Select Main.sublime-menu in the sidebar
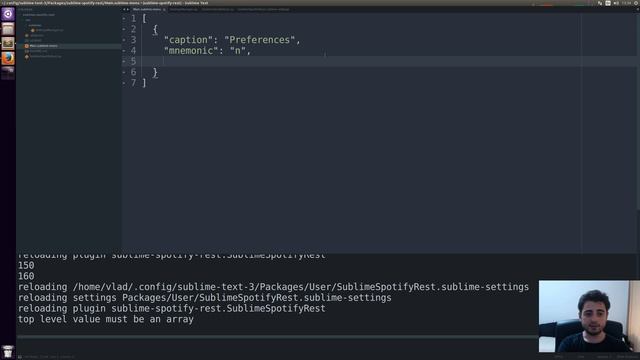Viewport: 640px width, 360px height. tap(44, 46)
